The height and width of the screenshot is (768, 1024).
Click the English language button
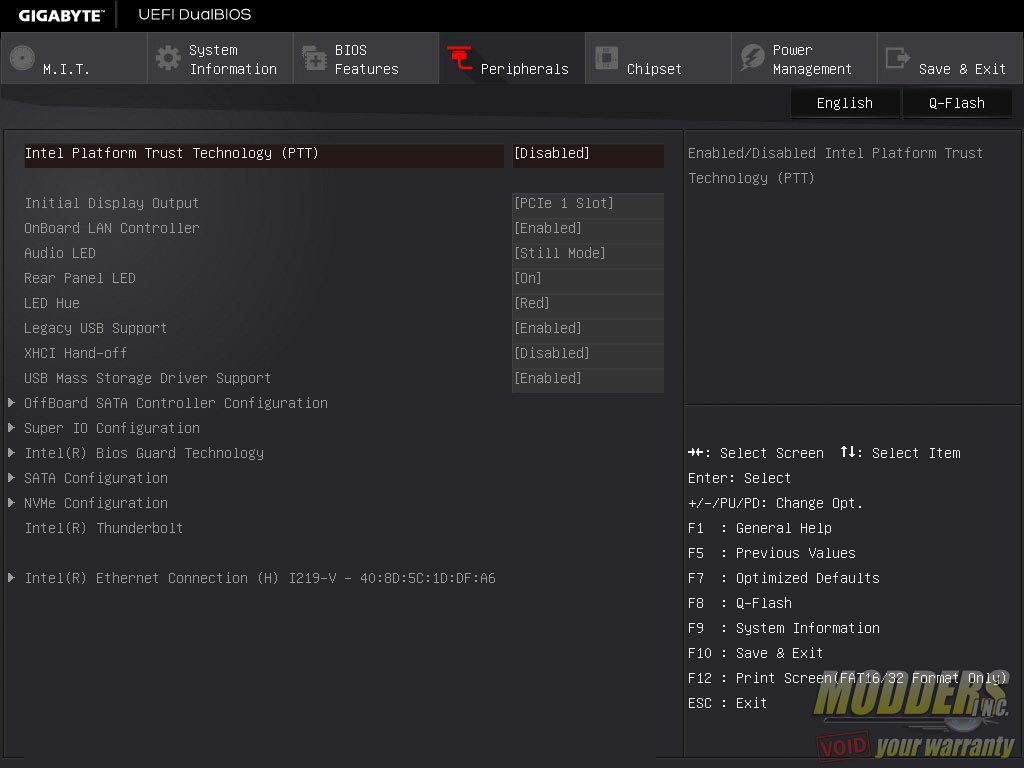(844, 103)
